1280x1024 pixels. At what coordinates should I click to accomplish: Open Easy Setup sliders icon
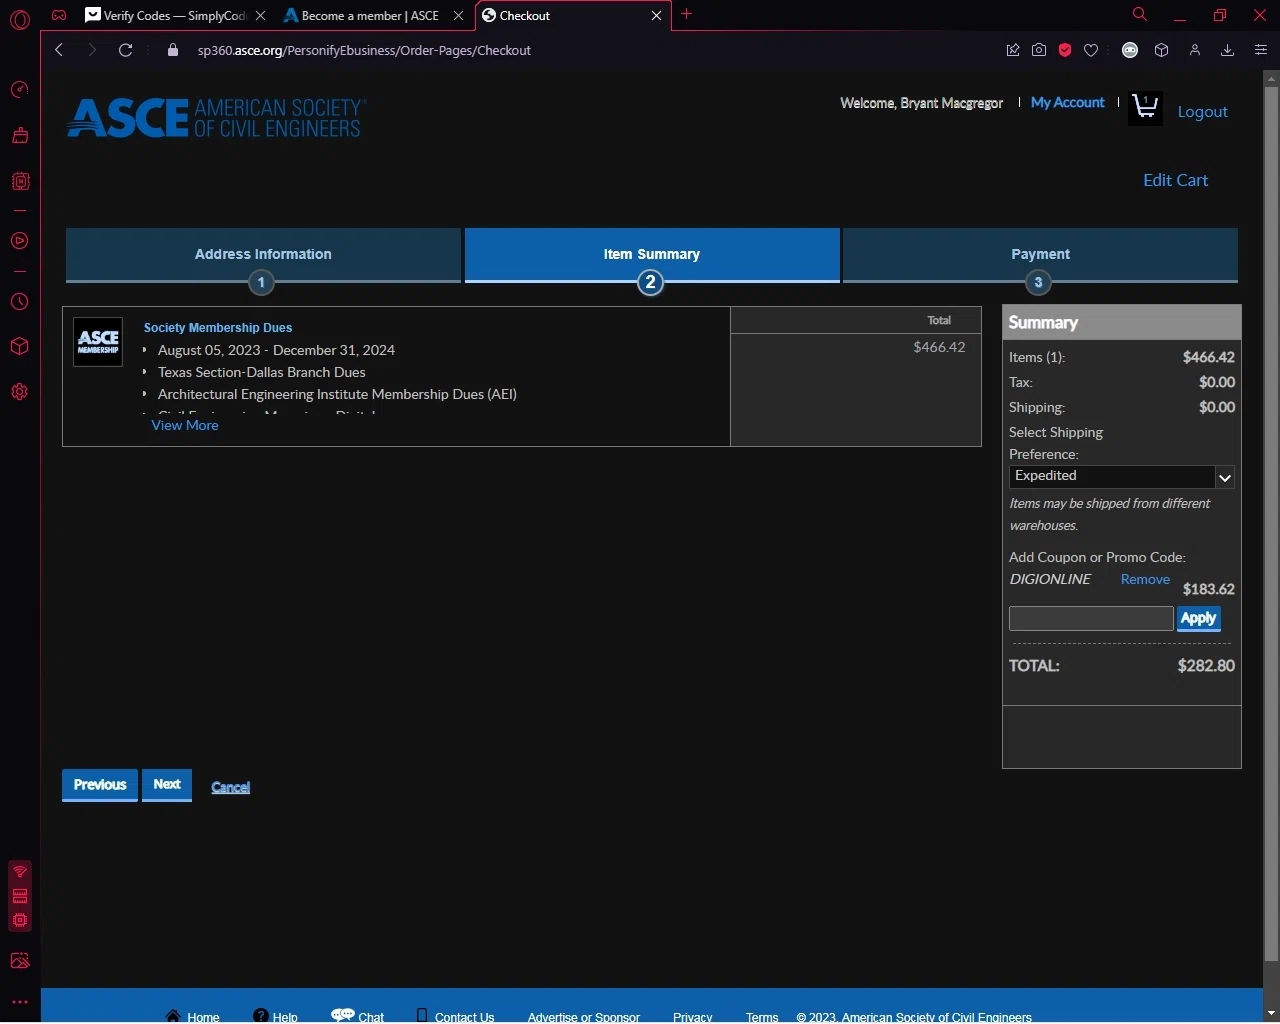click(1260, 50)
